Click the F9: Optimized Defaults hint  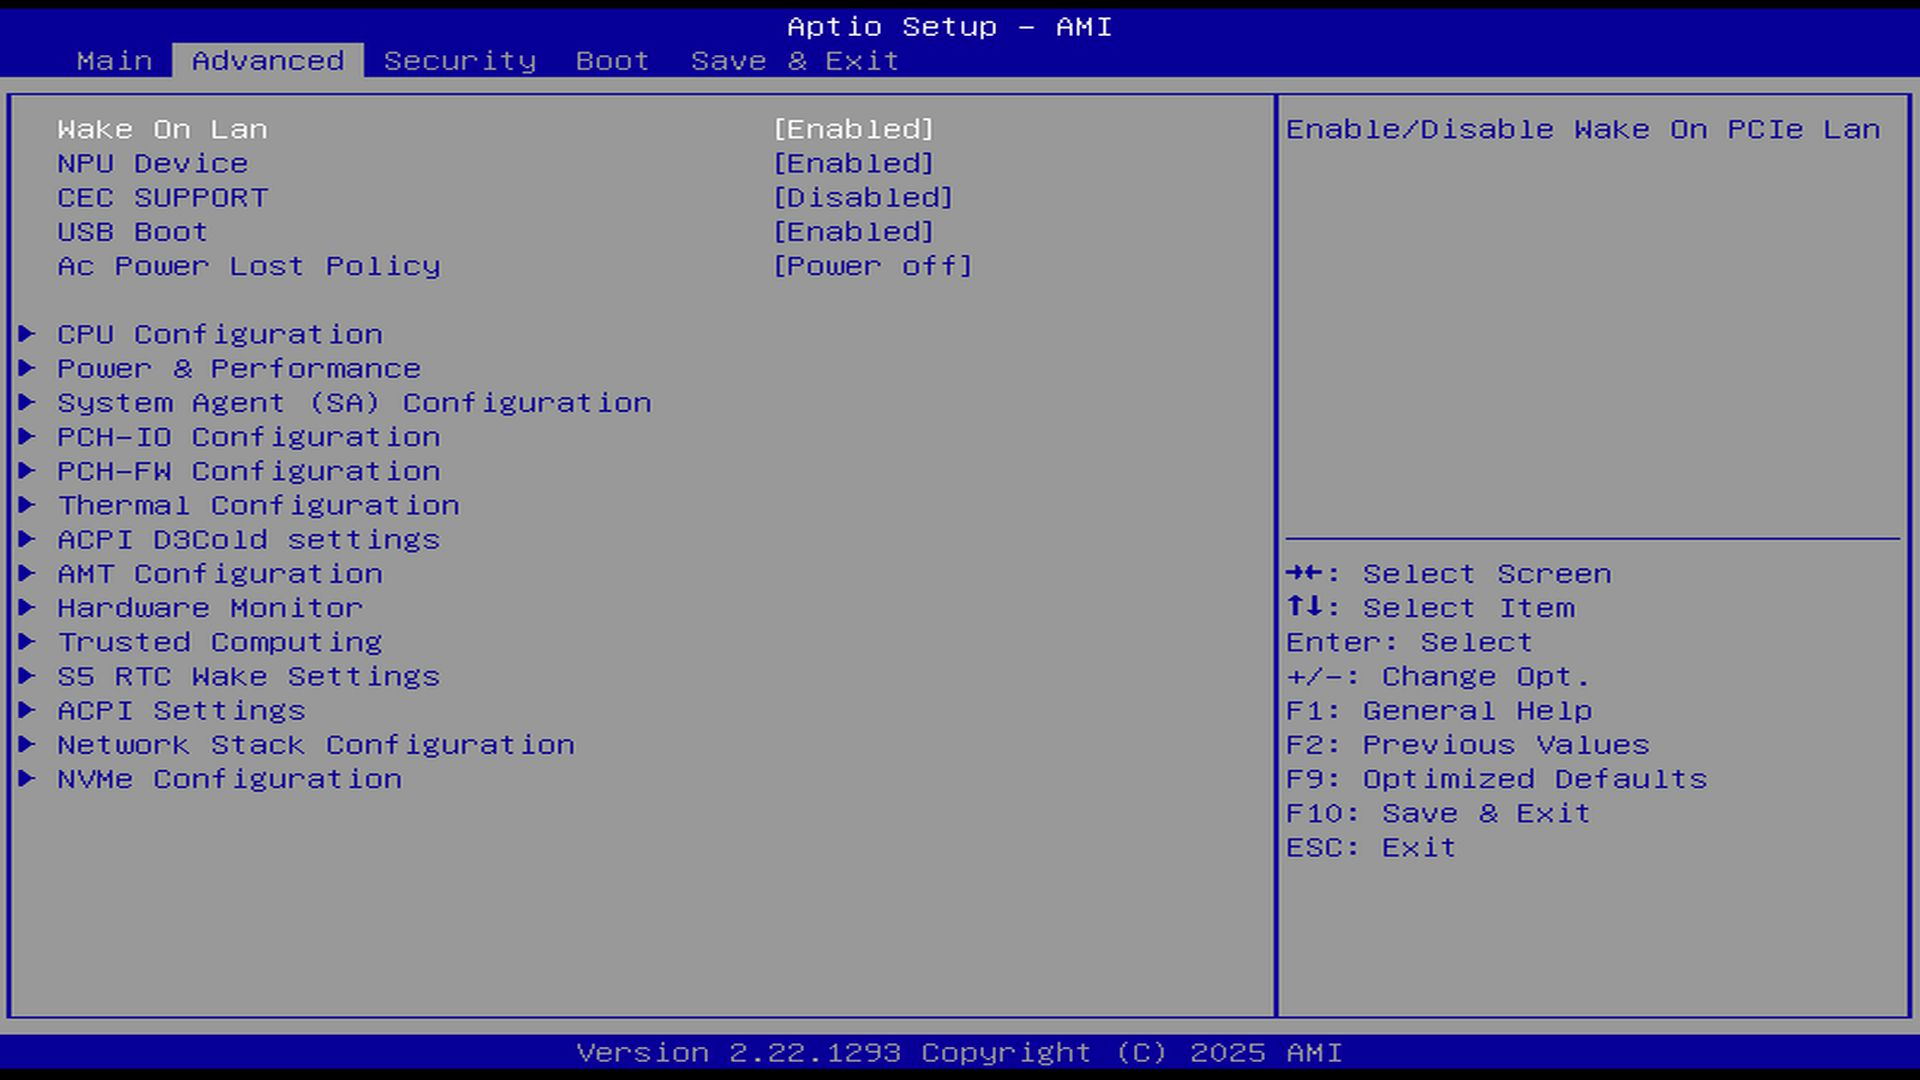[1496, 778]
